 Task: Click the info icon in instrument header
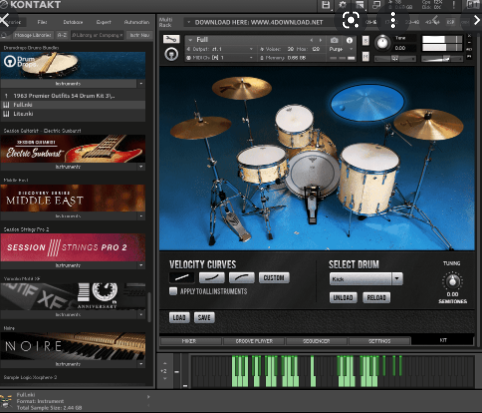click(x=349, y=40)
